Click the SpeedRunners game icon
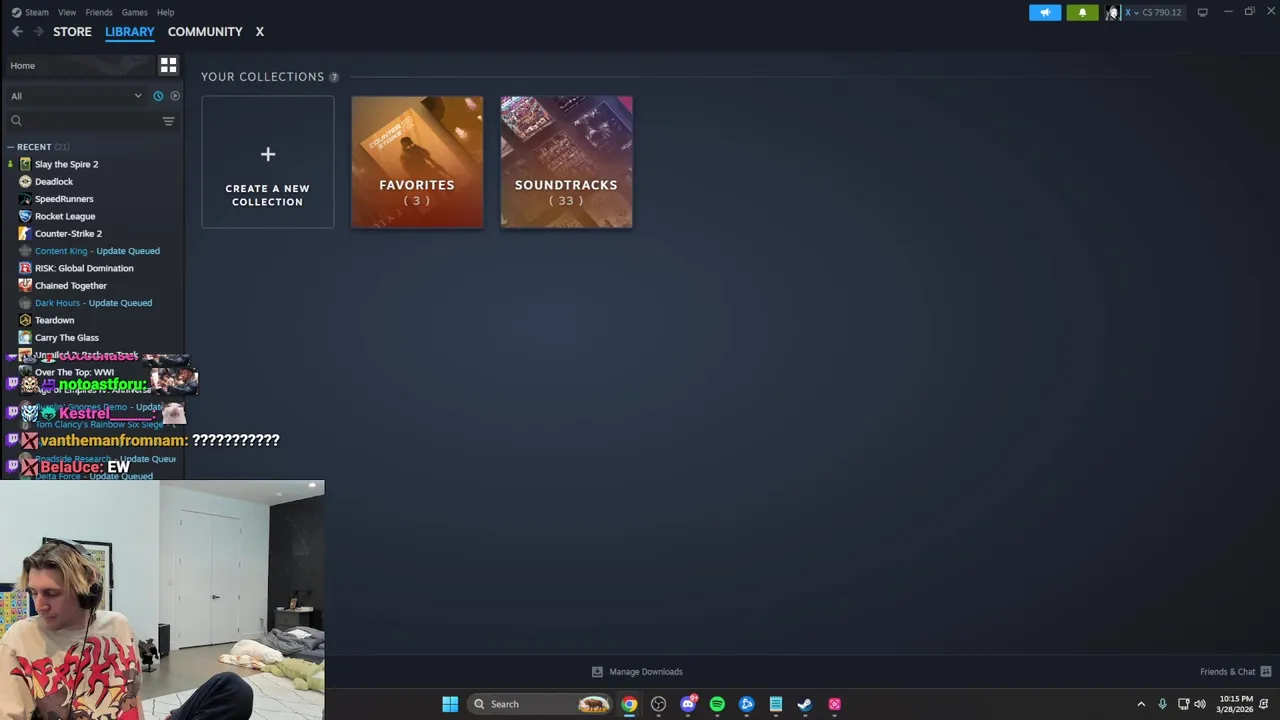Image resolution: width=1280 pixels, height=720 pixels. coord(25,199)
